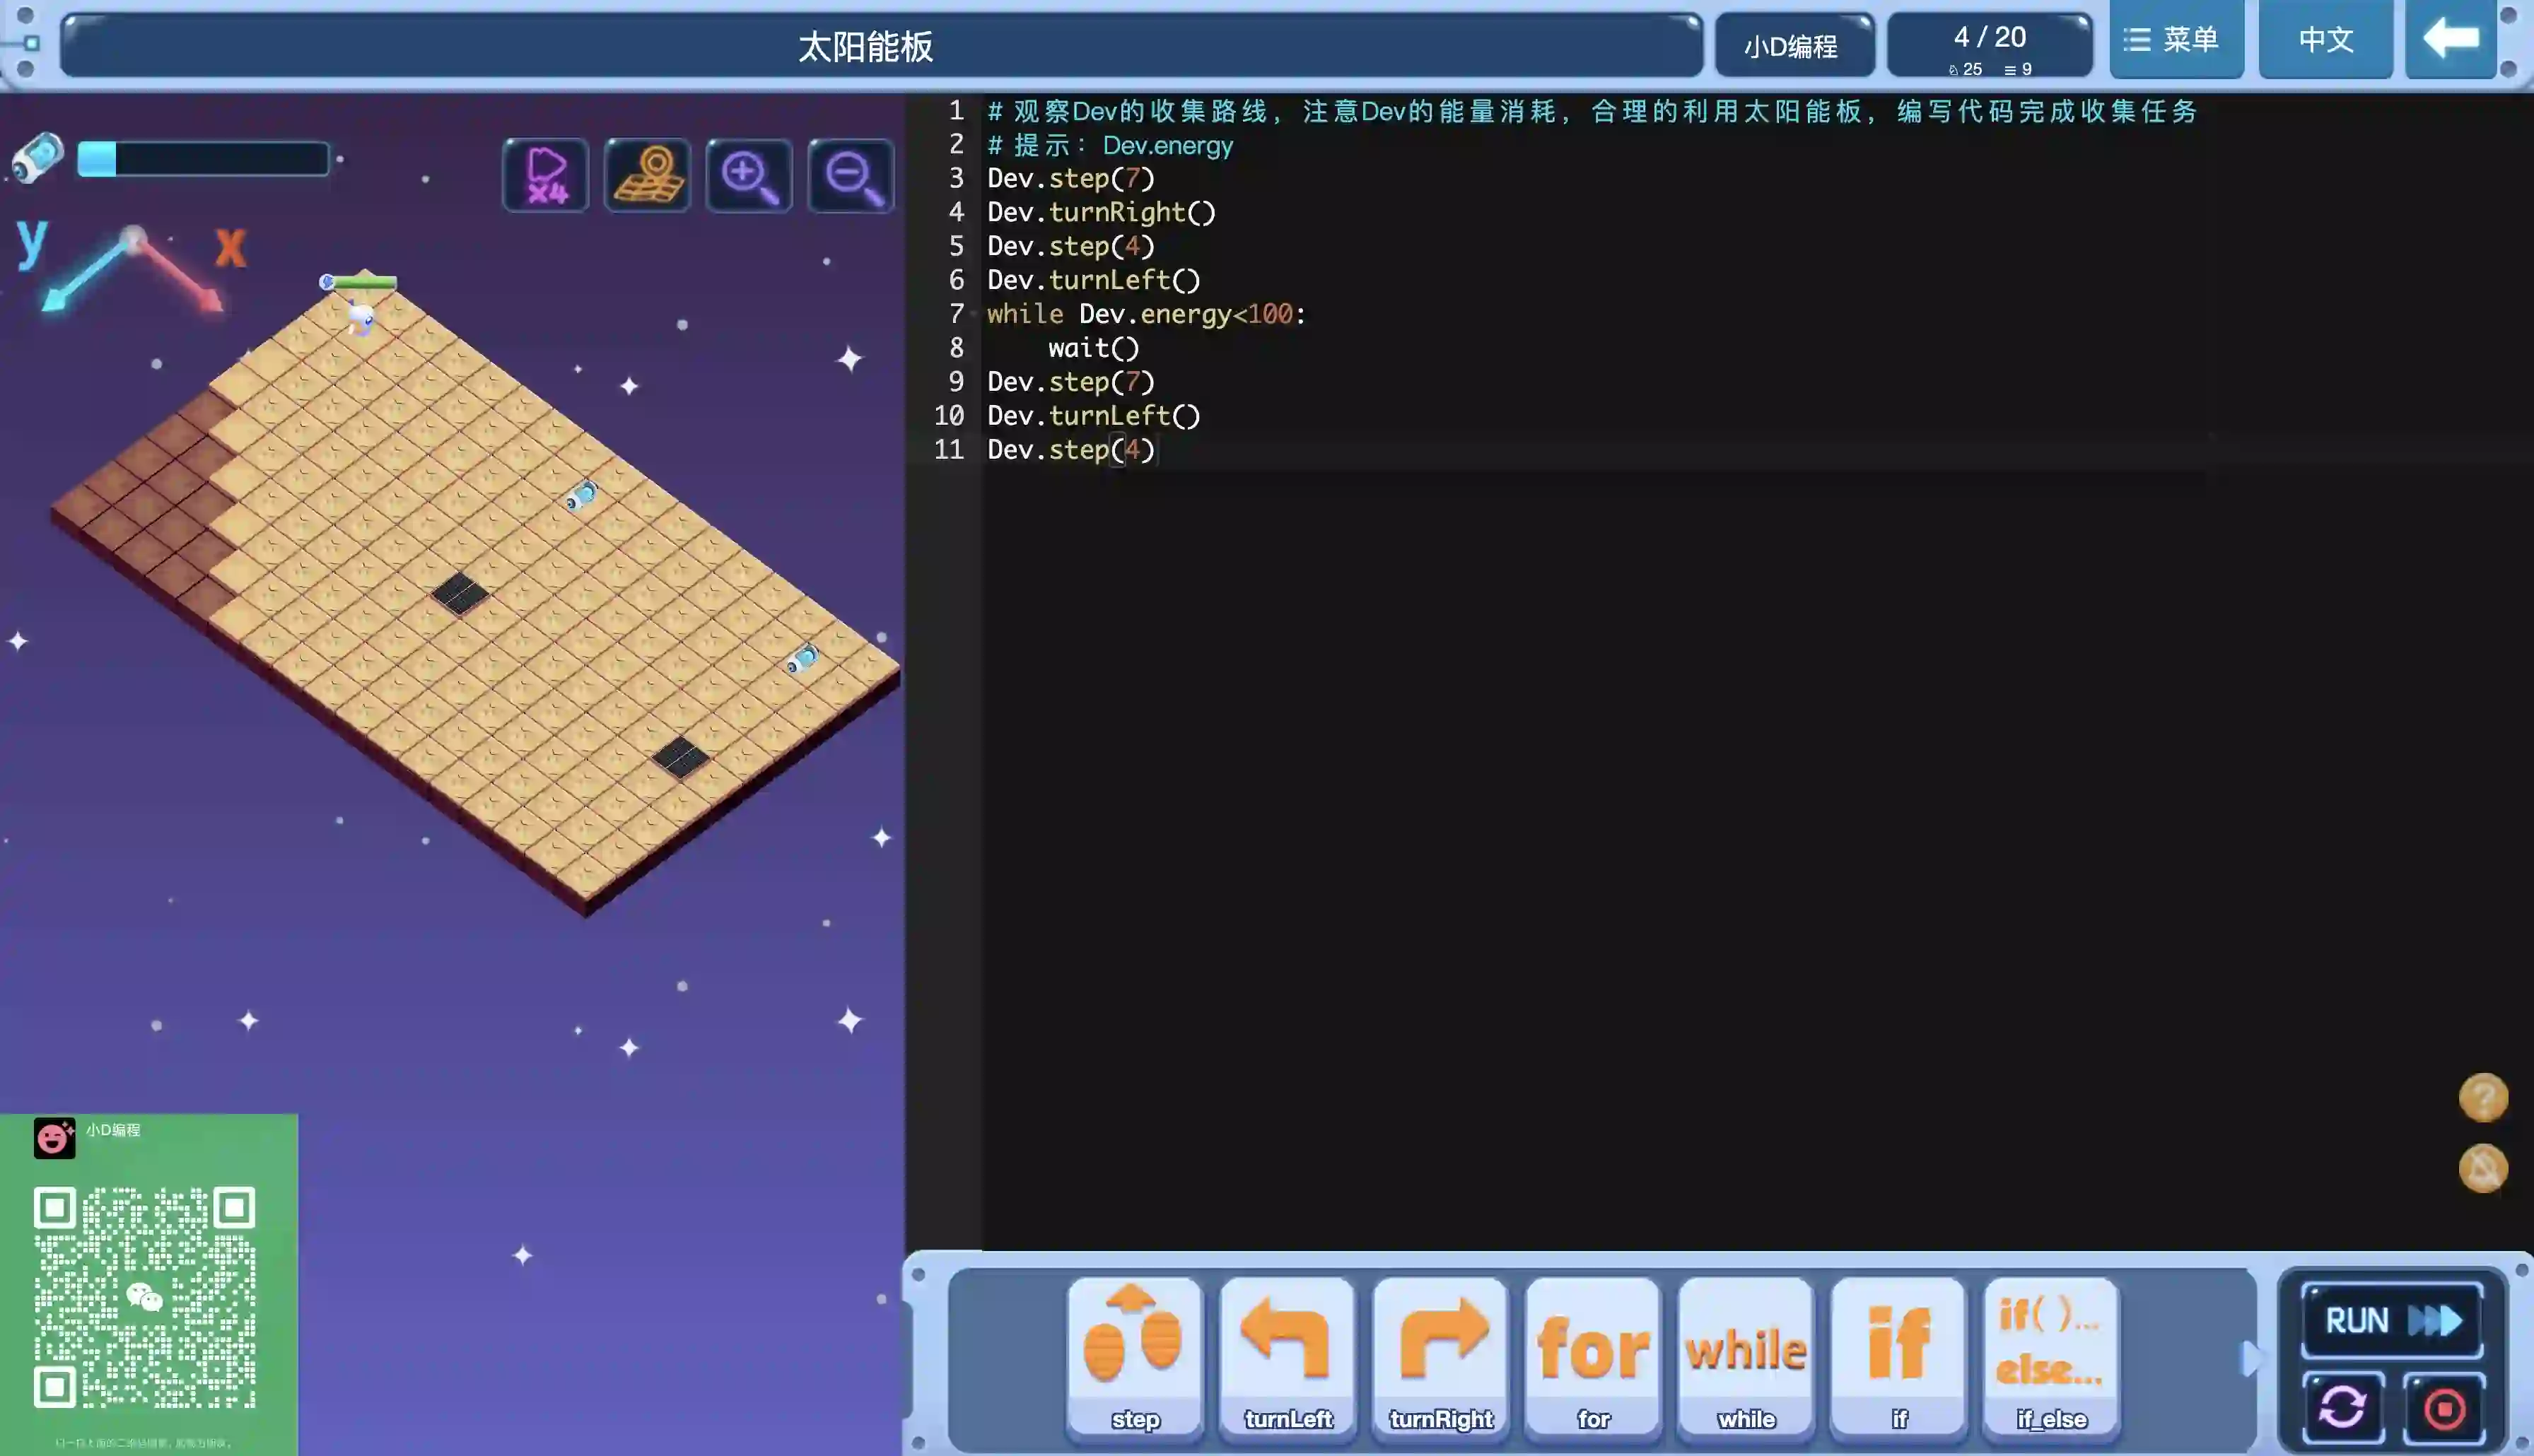Toggle the mute sound bell icon

(2483, 1168)
